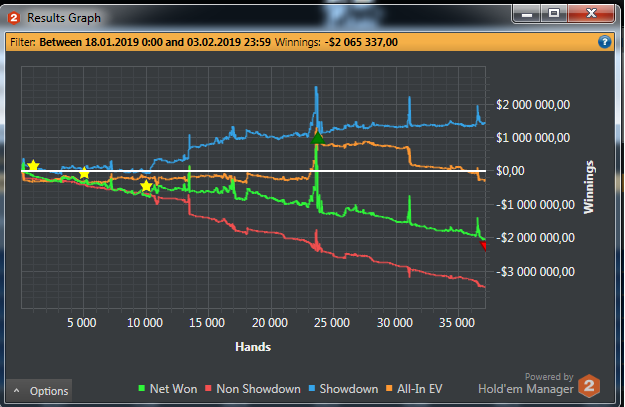This screenshot has height=407, width=625.
Task: Click the $2 000 000,00 axis label
Action: tap(533, 105)
